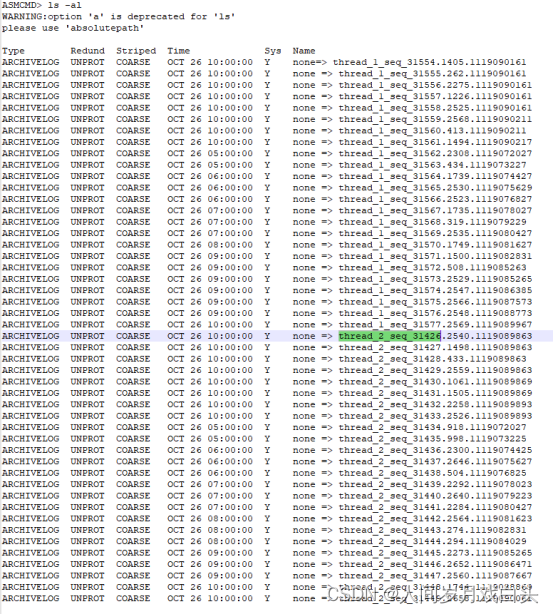554x614 pixels.
Task: Click file name thread_1_seq_31559.2568
Action: (x=435, y=119)
